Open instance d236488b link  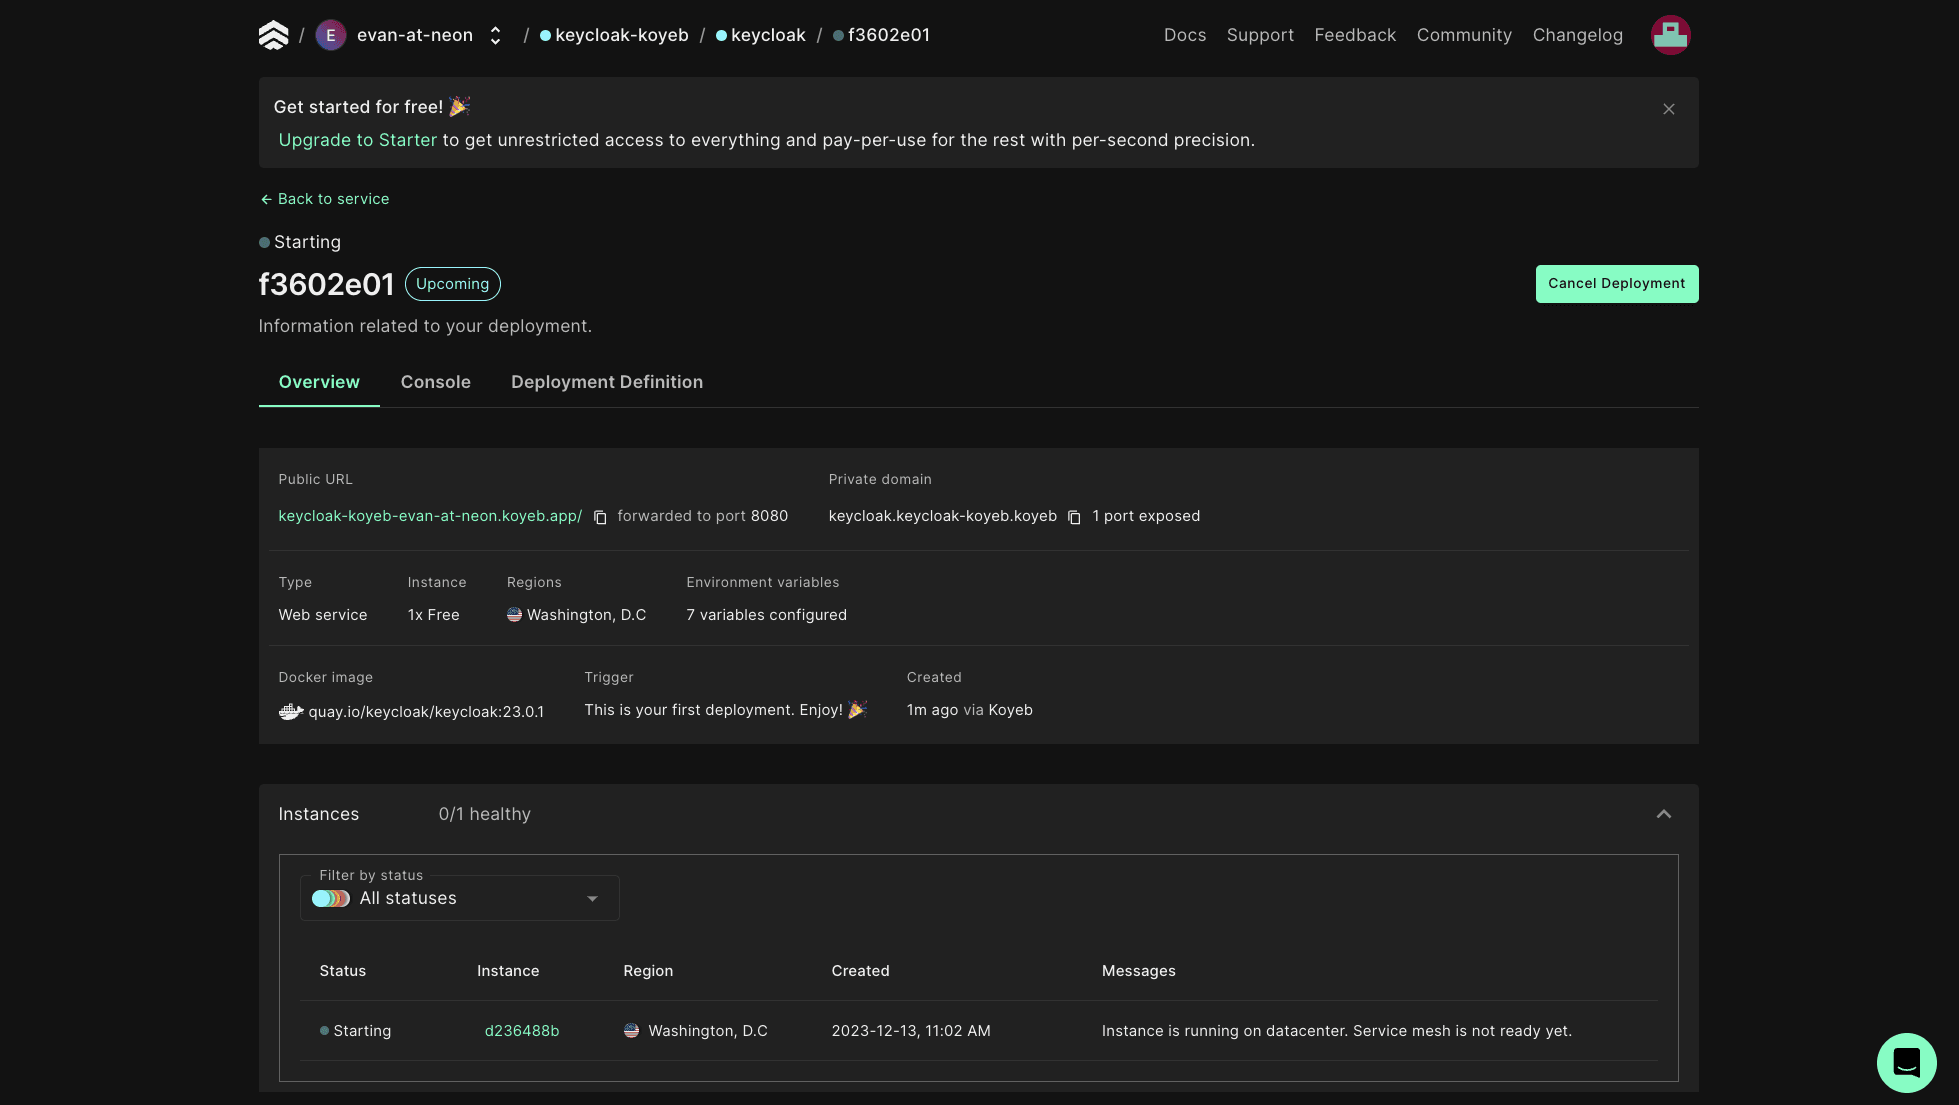point(521,1031)
